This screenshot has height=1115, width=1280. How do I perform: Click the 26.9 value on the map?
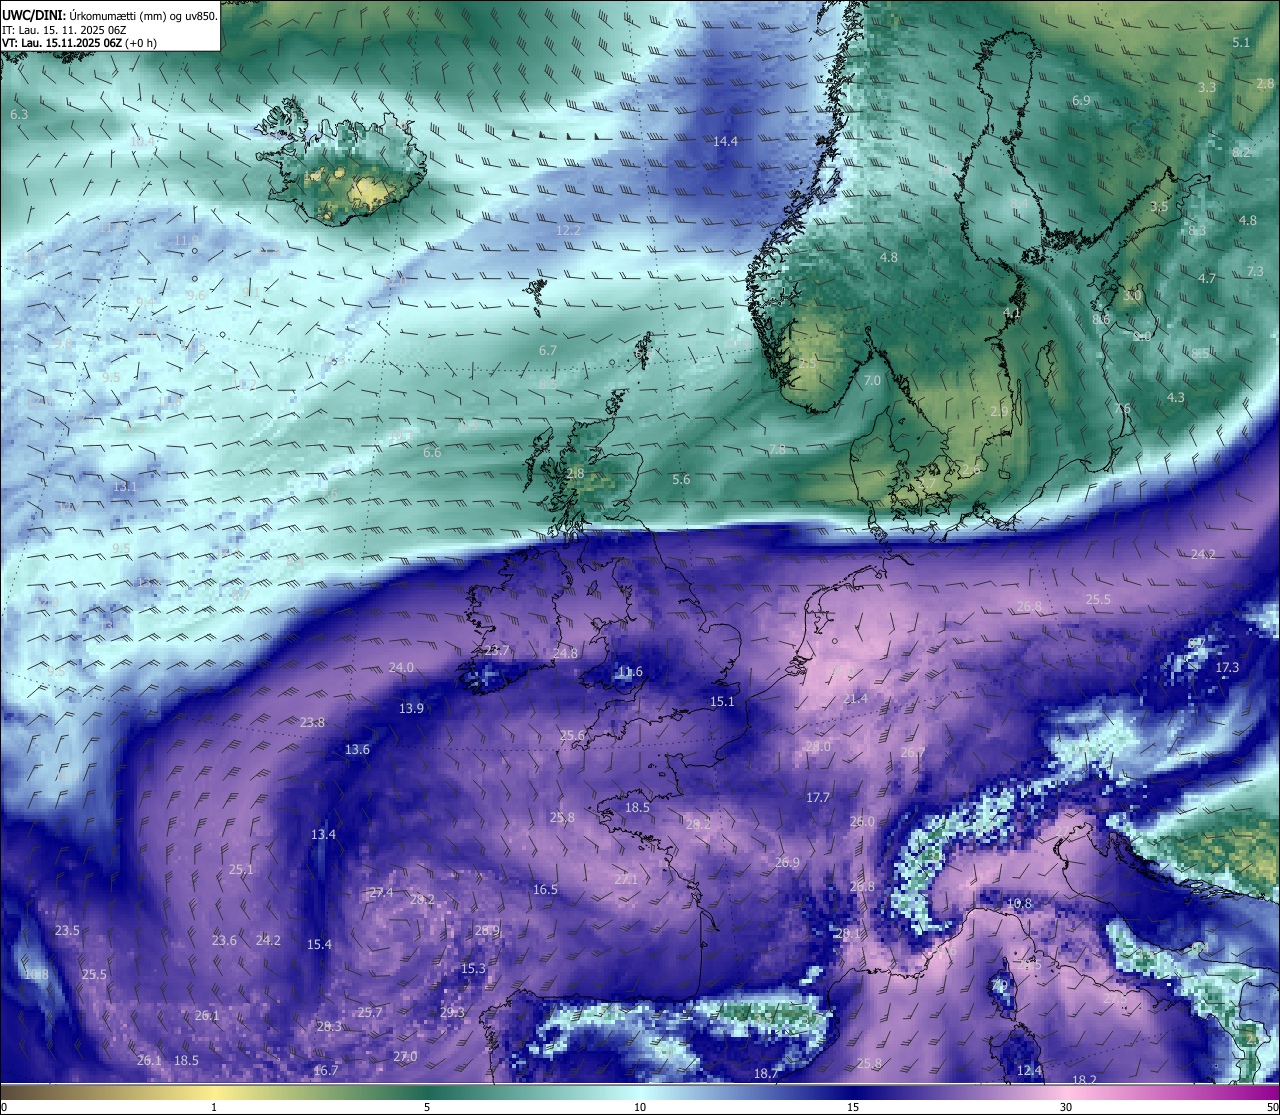coord(787,862)
